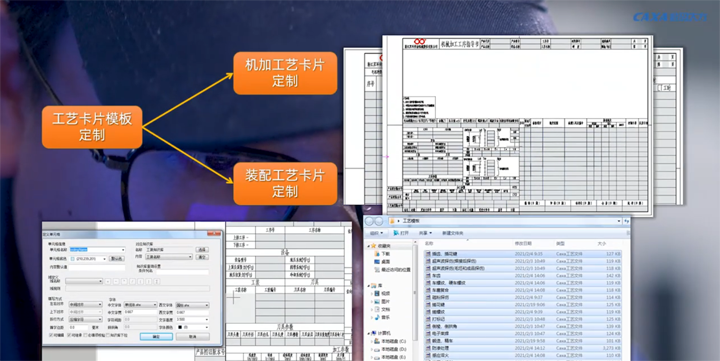Collapse the 收藏夹 tree group

[x=368, y=246]
